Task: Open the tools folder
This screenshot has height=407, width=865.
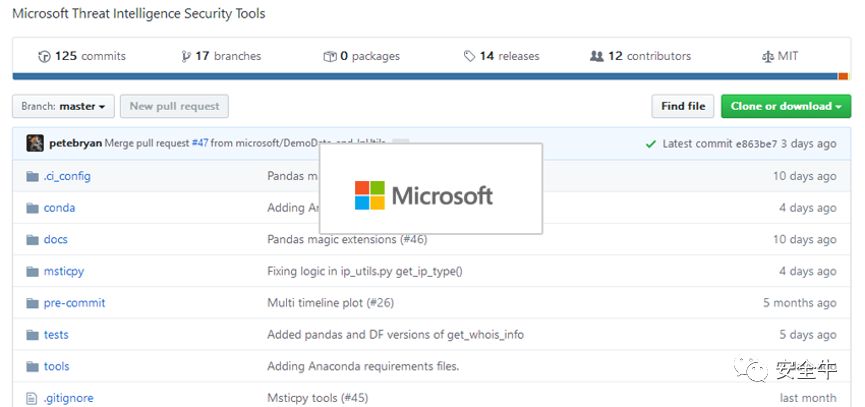Action: point(57,366)
